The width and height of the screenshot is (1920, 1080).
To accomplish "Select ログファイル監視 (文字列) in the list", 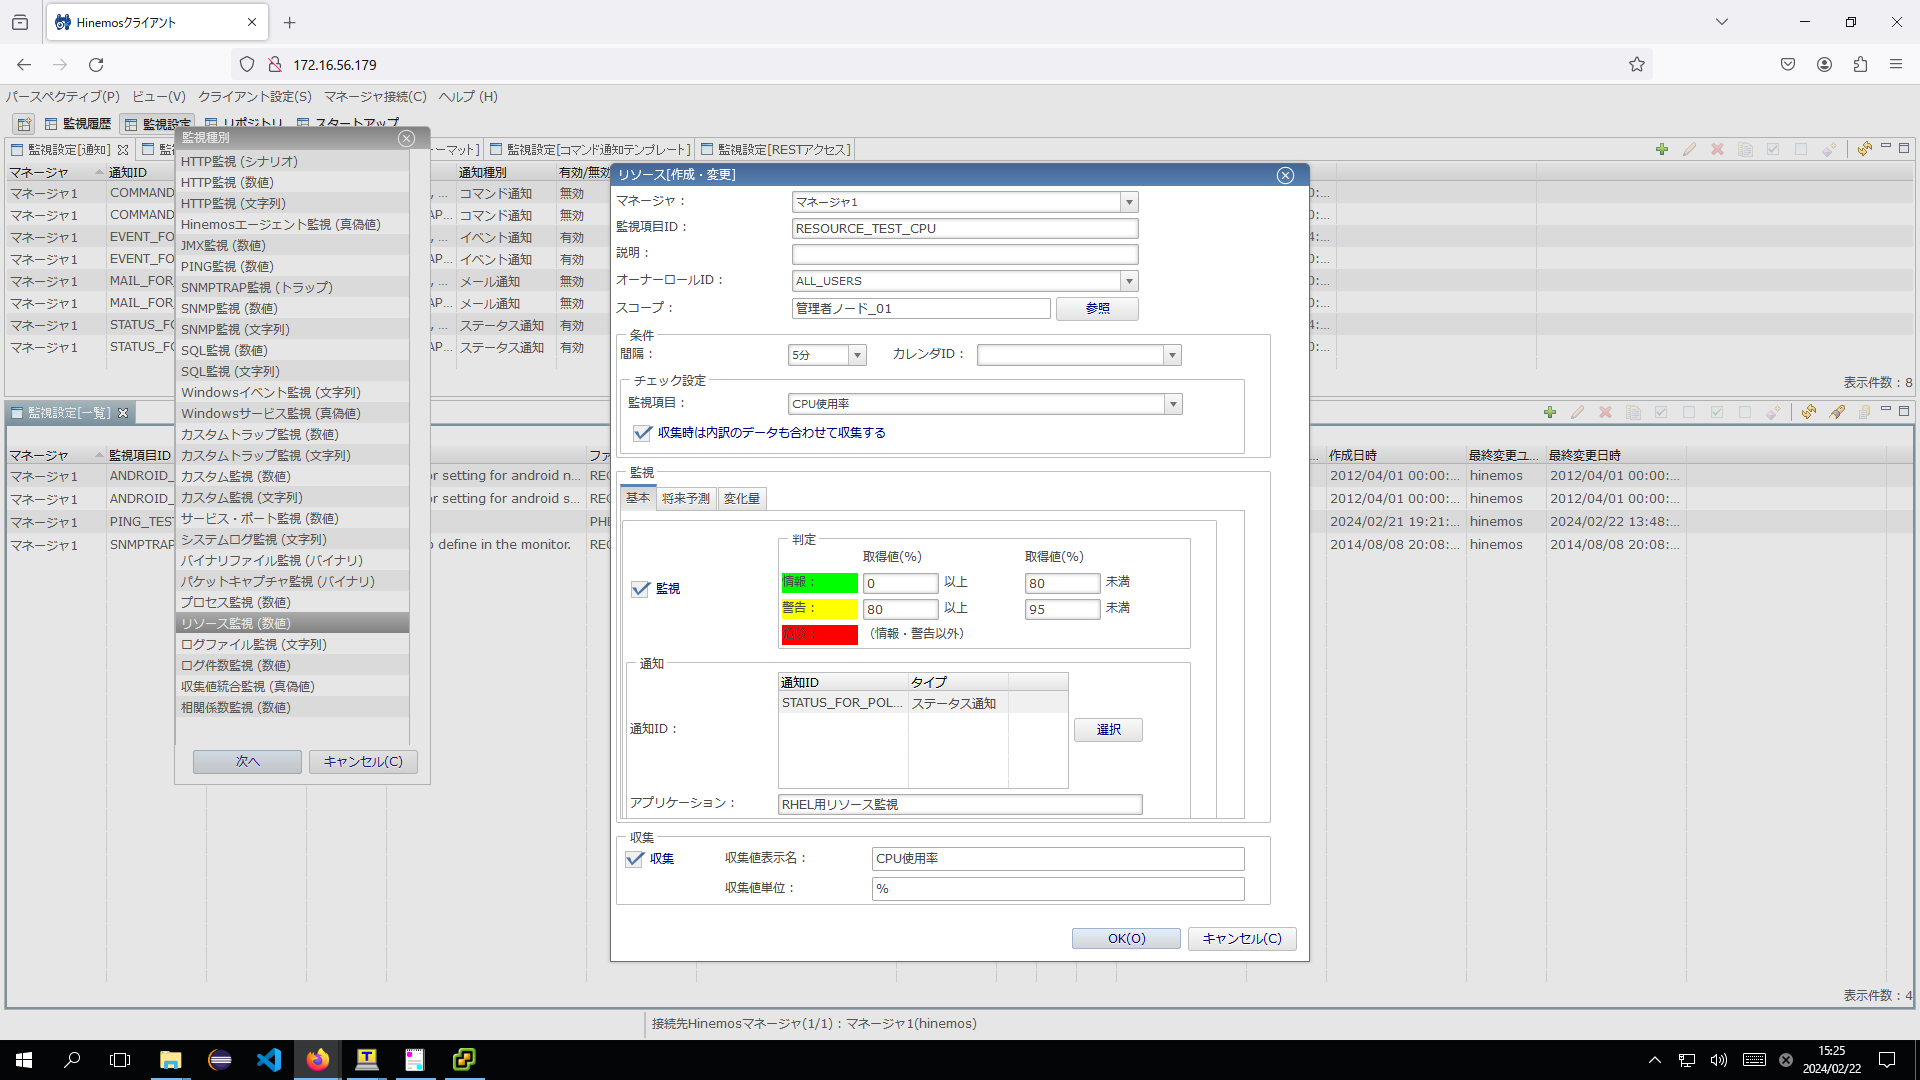I will tap(293, 645).
